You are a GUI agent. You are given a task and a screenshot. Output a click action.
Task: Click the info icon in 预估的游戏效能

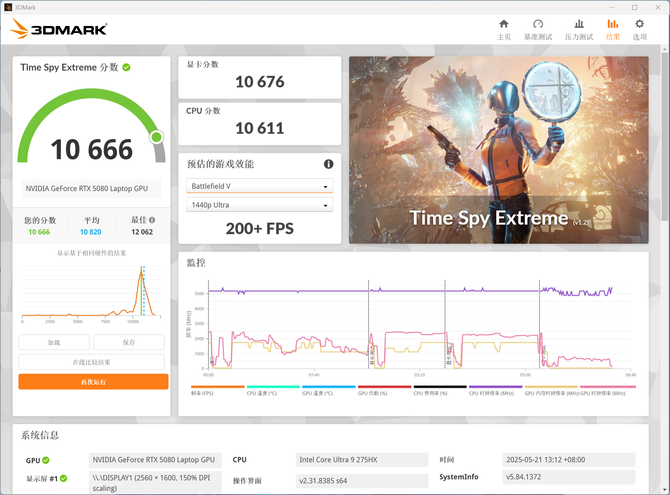(328, 164)
